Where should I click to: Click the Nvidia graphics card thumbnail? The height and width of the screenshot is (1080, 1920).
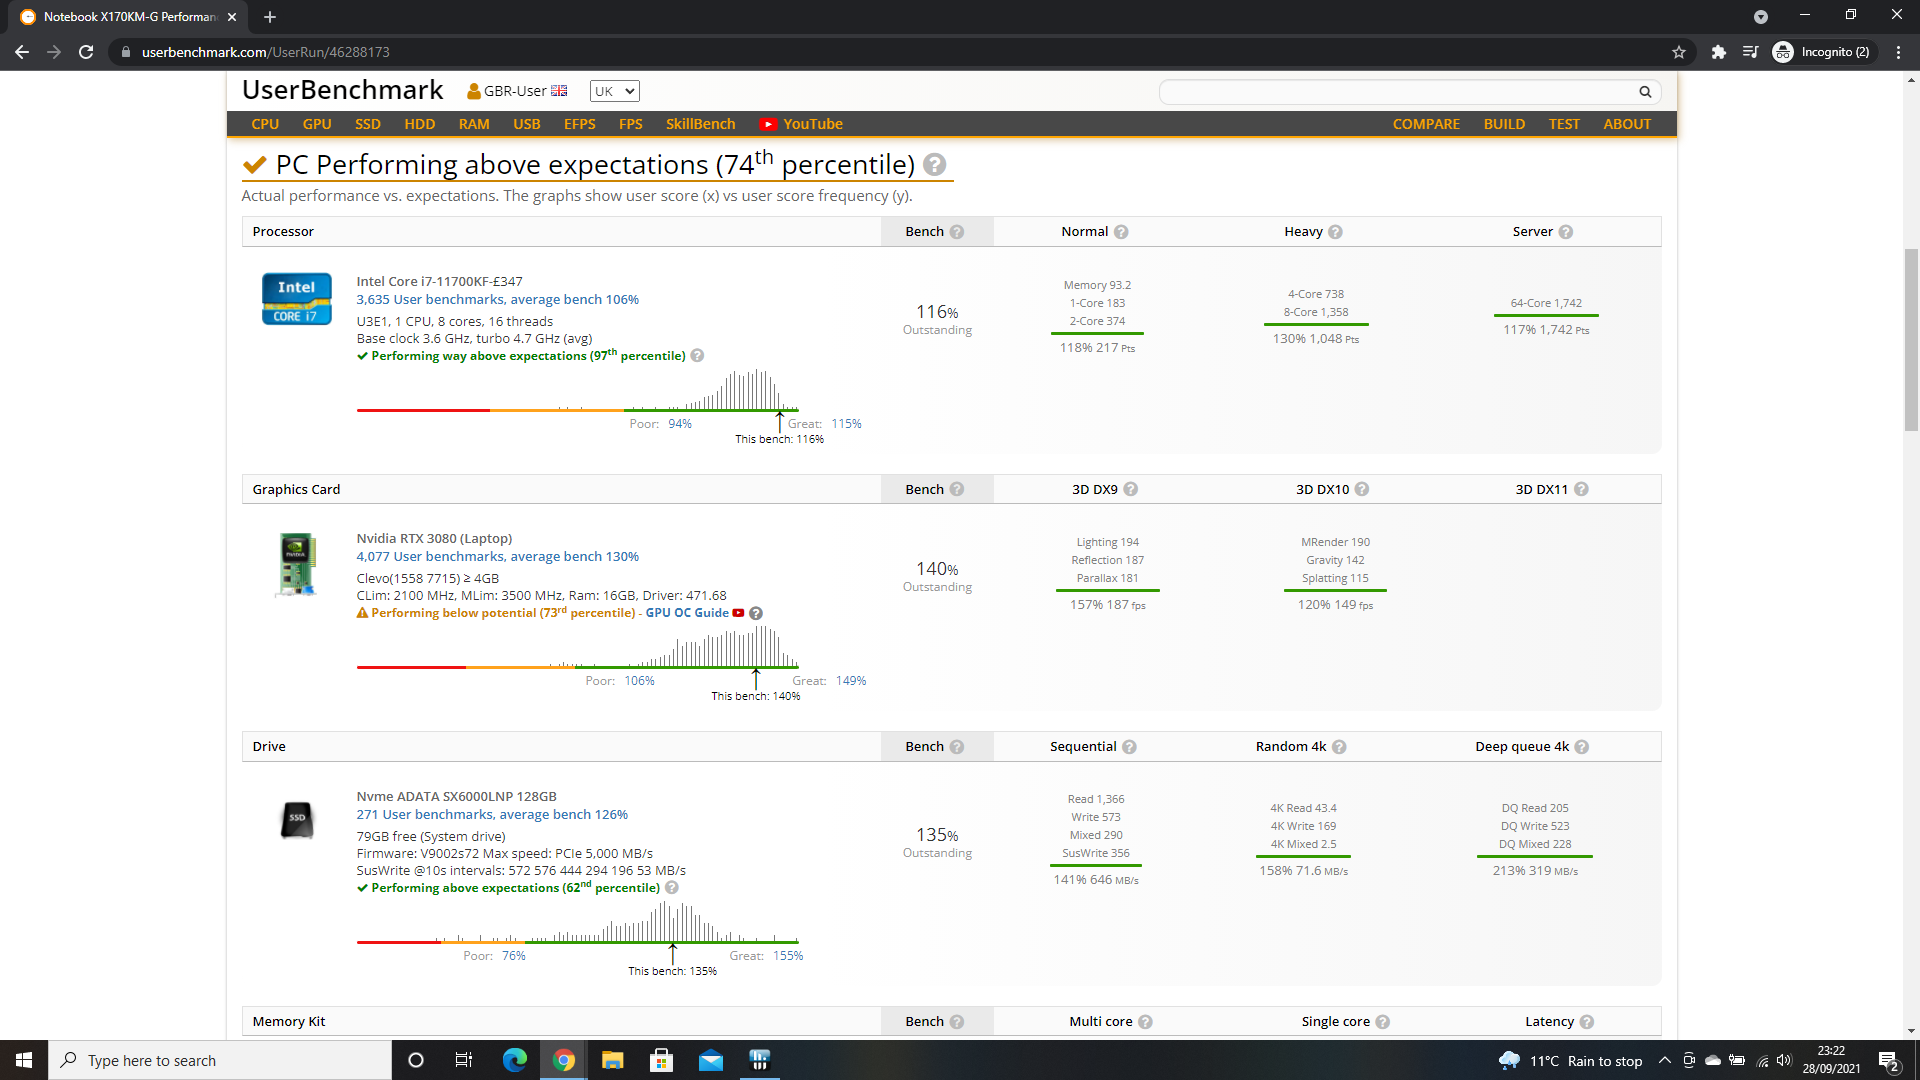pos(297,564)
